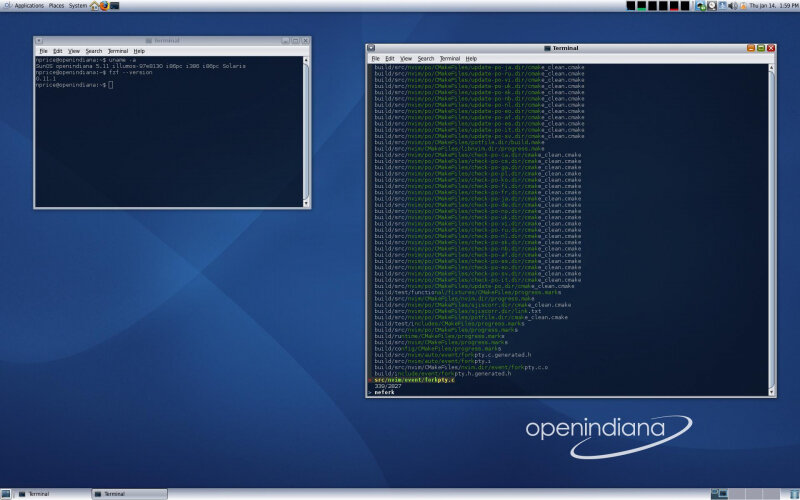Switch to first workspace in workspace switcher
Screen dimensions: 800x500
[x=719, y=494]
